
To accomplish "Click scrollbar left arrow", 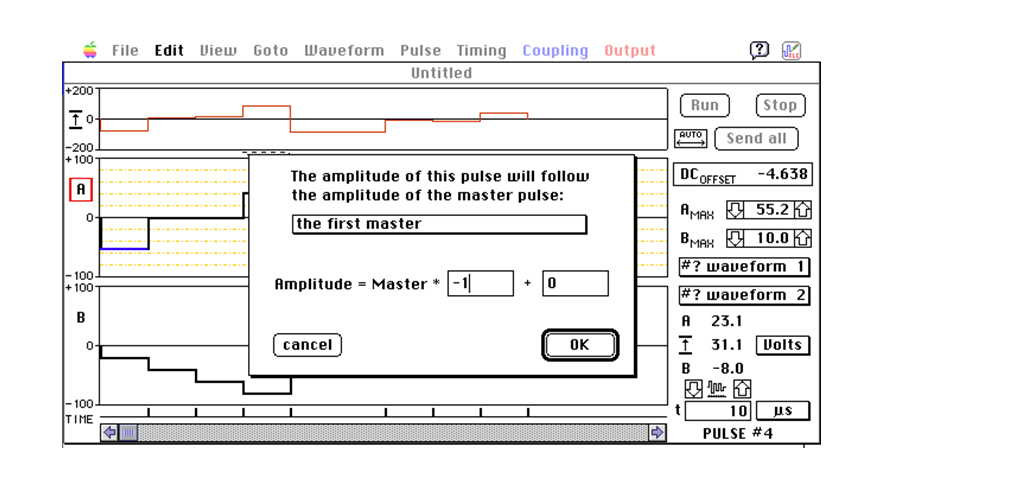I will [109, 432].
